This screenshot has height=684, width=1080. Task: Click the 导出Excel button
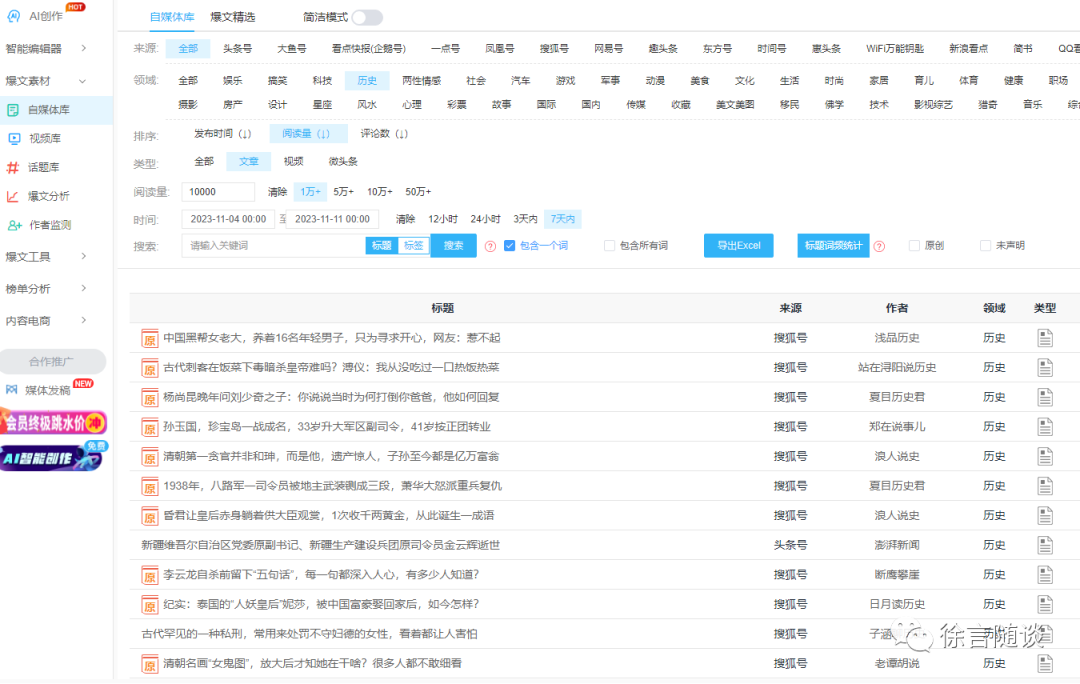click(738, 245)
